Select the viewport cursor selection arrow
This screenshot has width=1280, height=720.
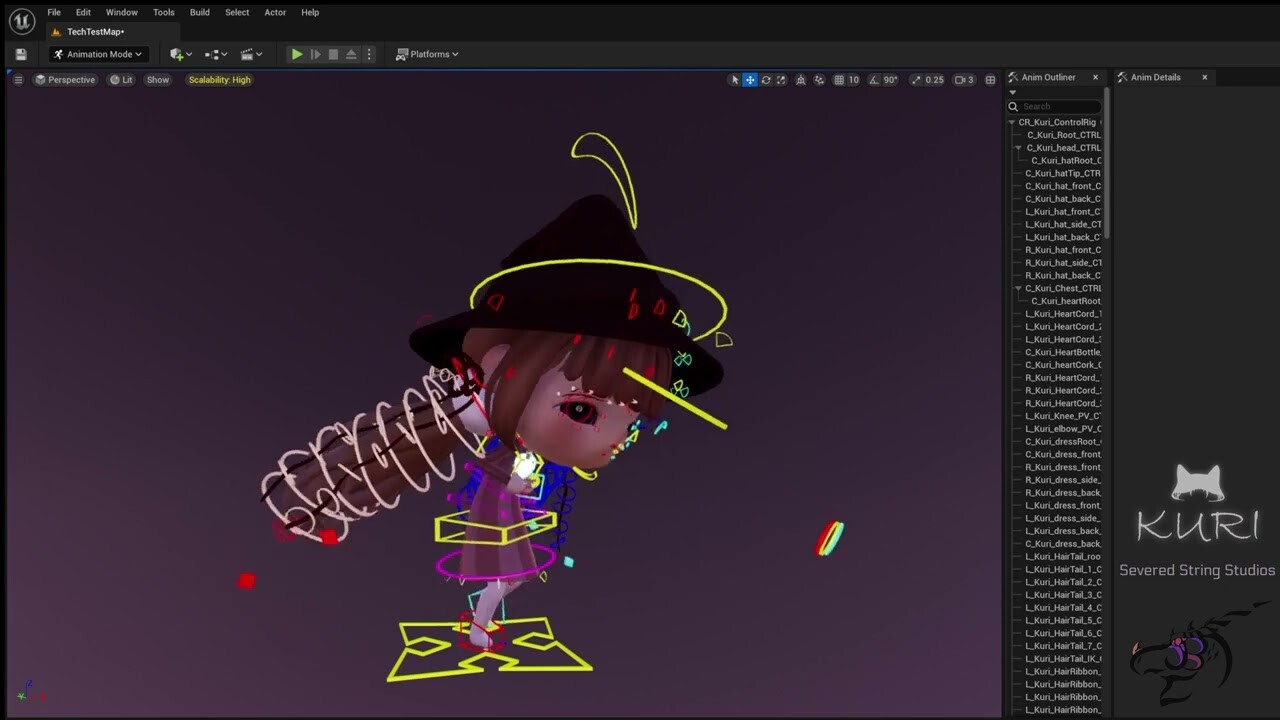735,79
